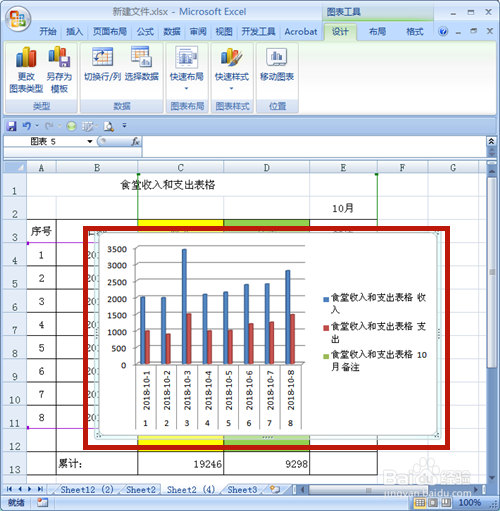Select the 设计 chart tools tab
Image resolution: width=500 pixels, height=511 pixels.
tap(340, 32)
